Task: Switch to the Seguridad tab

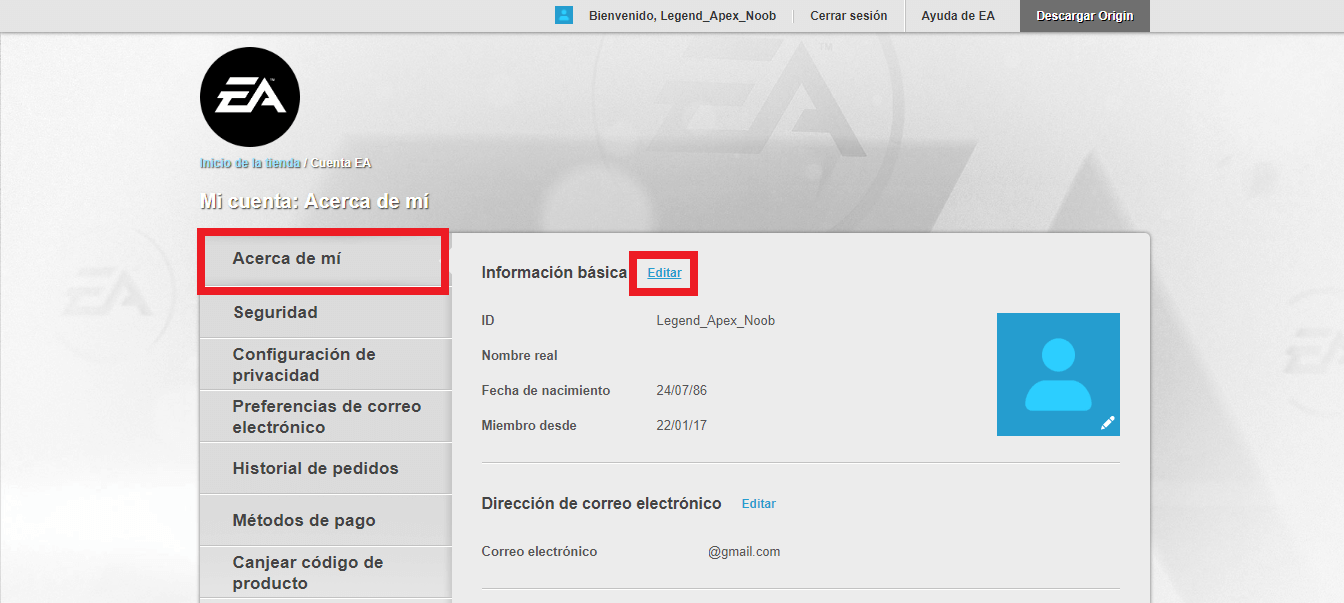Action: 325,313
